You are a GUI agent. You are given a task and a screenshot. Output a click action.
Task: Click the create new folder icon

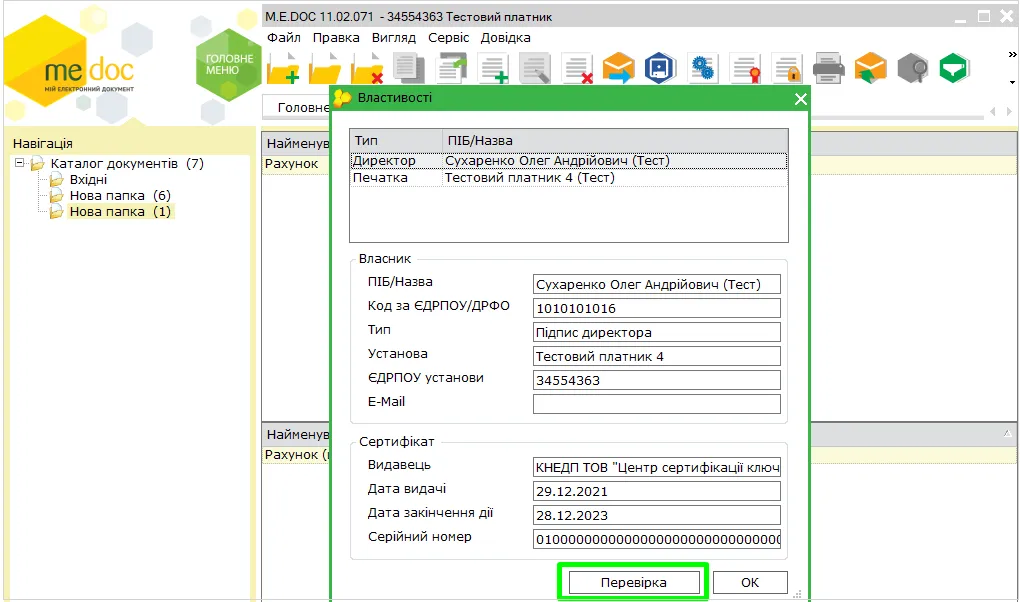(x=284, y=69)
